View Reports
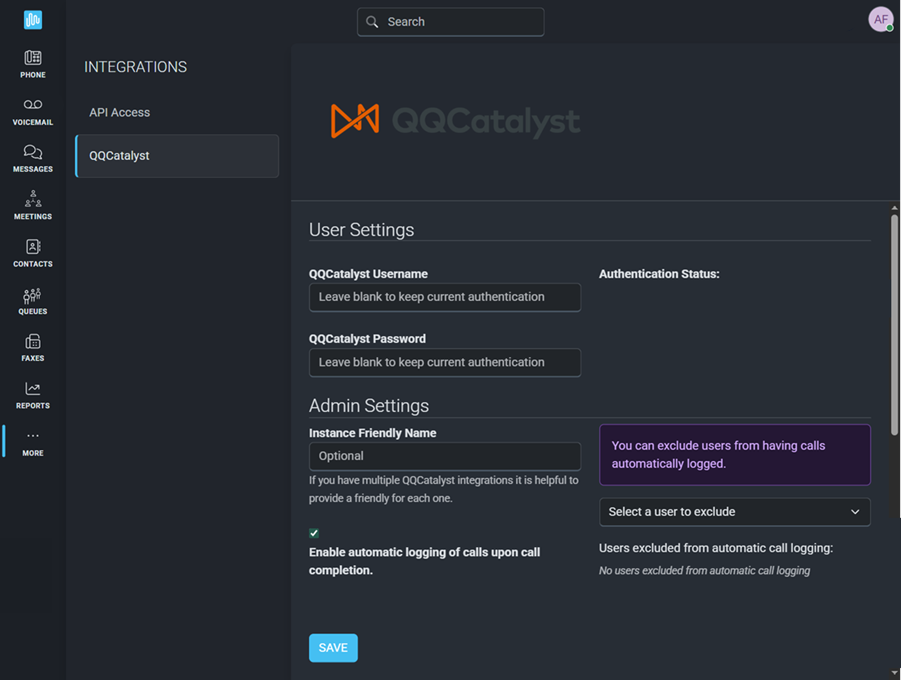This screenshot has height=680, width=901. pyautogui.click(x=32, y=394)
